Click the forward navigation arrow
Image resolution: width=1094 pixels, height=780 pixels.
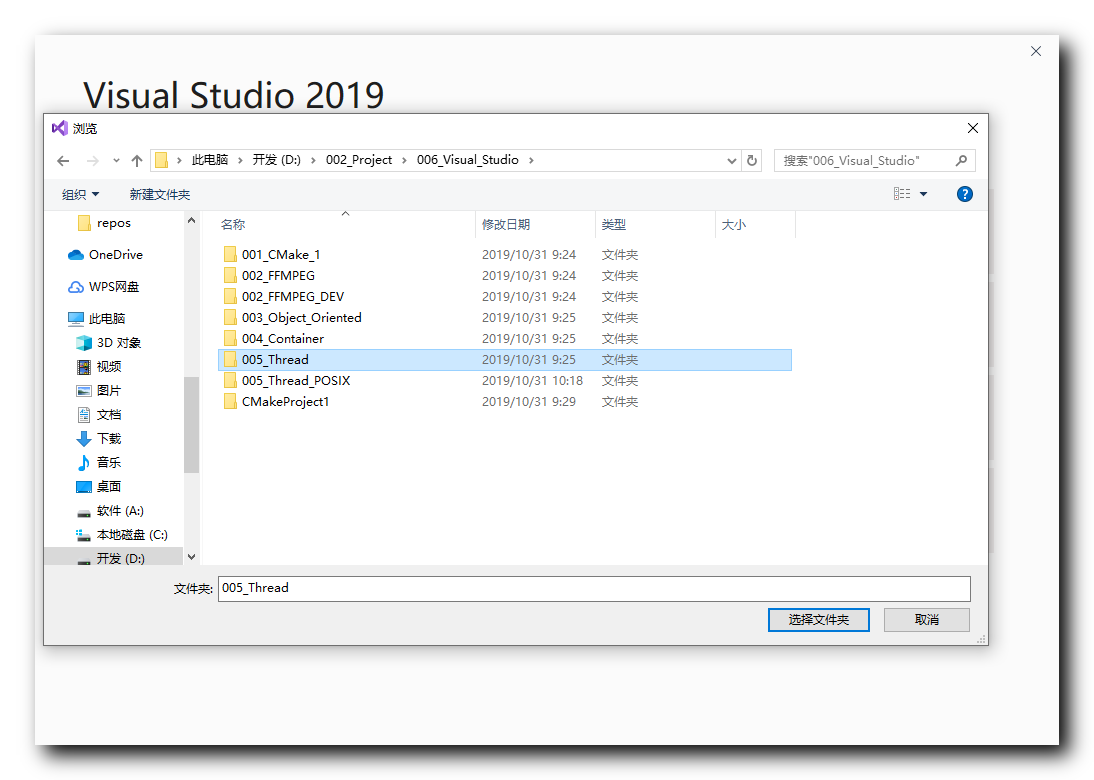[x=93, y=161]
